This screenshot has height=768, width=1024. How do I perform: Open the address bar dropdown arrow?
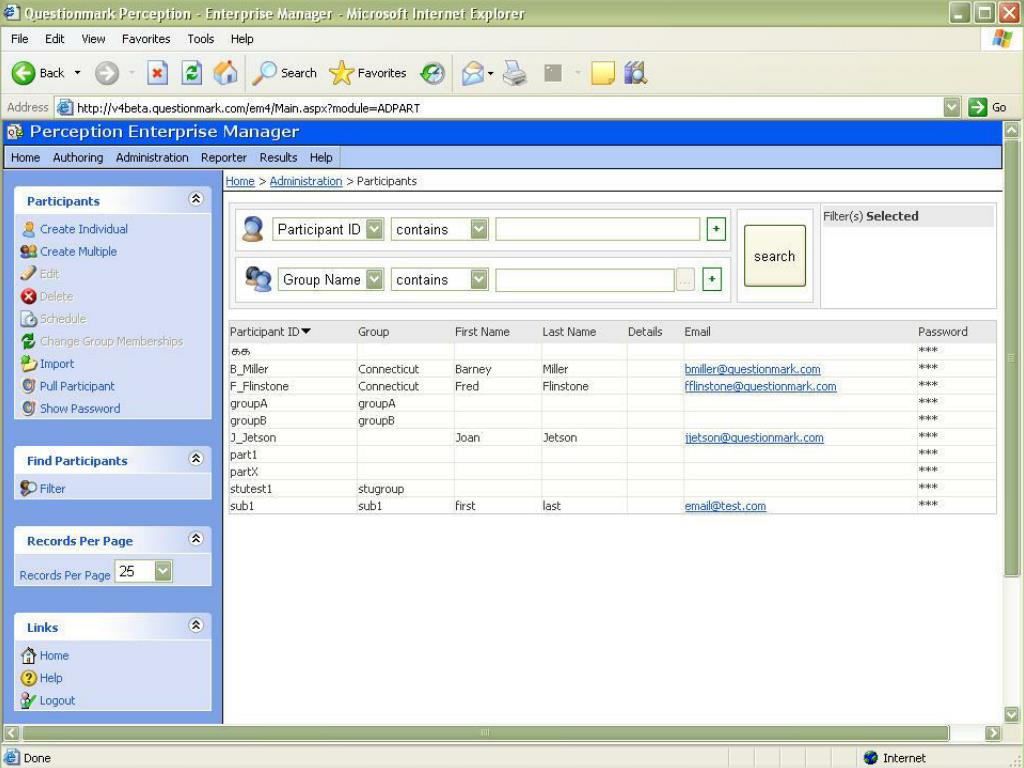(x=952, y=107)
